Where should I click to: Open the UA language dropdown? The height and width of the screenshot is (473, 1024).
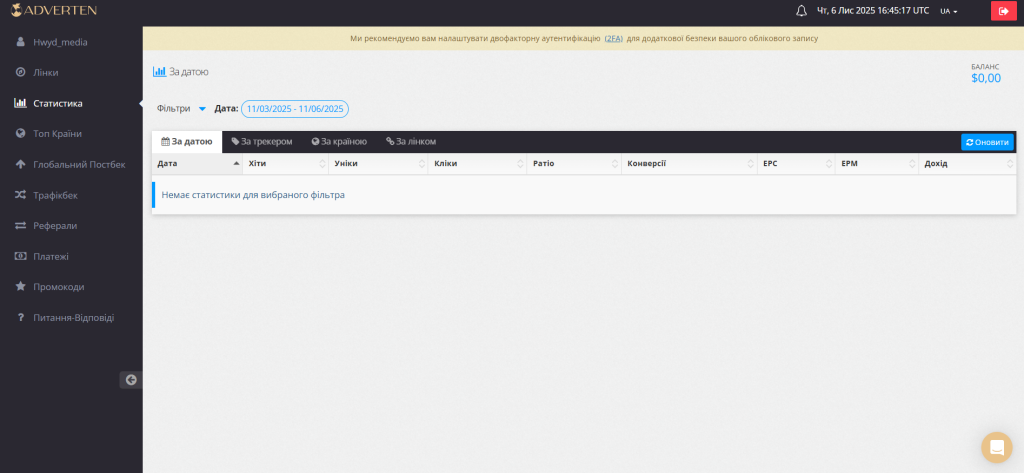click(x=948, y=11)
